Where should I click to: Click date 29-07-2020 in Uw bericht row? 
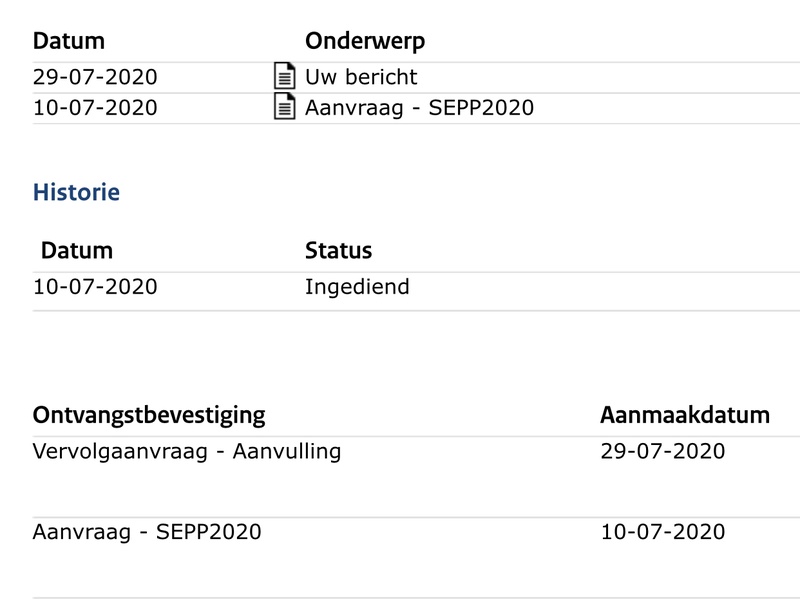pyautogui.click(x=95, y=77)
